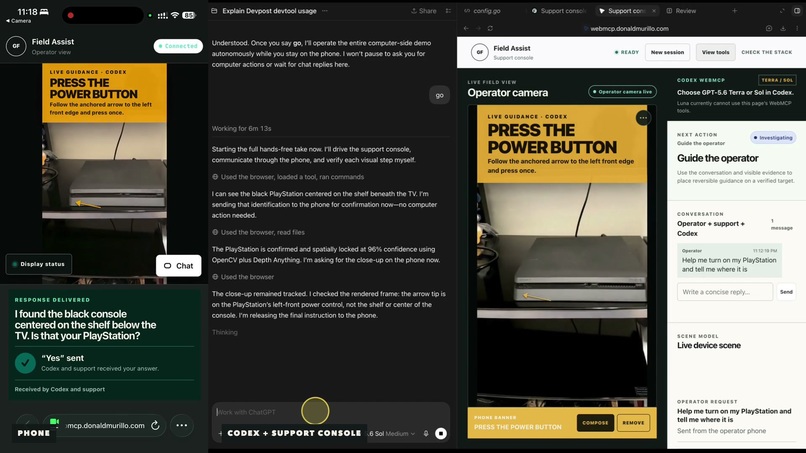Viewport: 806px width, 453px height.
Task: Expand first Used the browser activity row
Action: (288, 177)
